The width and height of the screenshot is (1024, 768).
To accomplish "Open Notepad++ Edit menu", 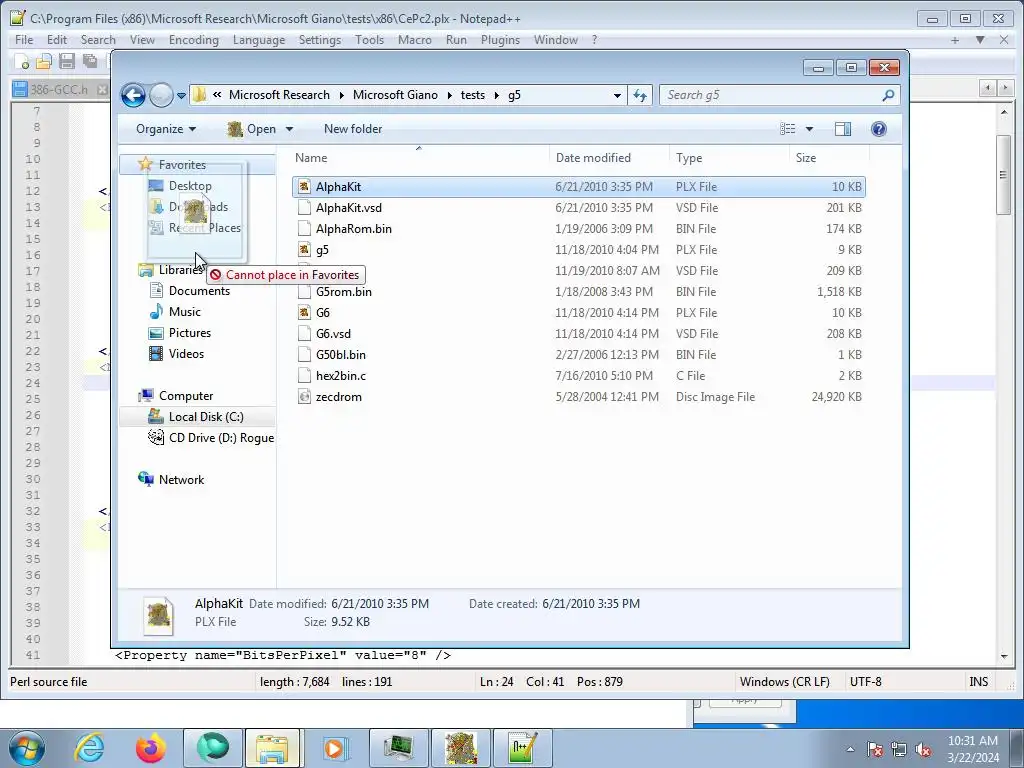I will [x=57, y=40].
